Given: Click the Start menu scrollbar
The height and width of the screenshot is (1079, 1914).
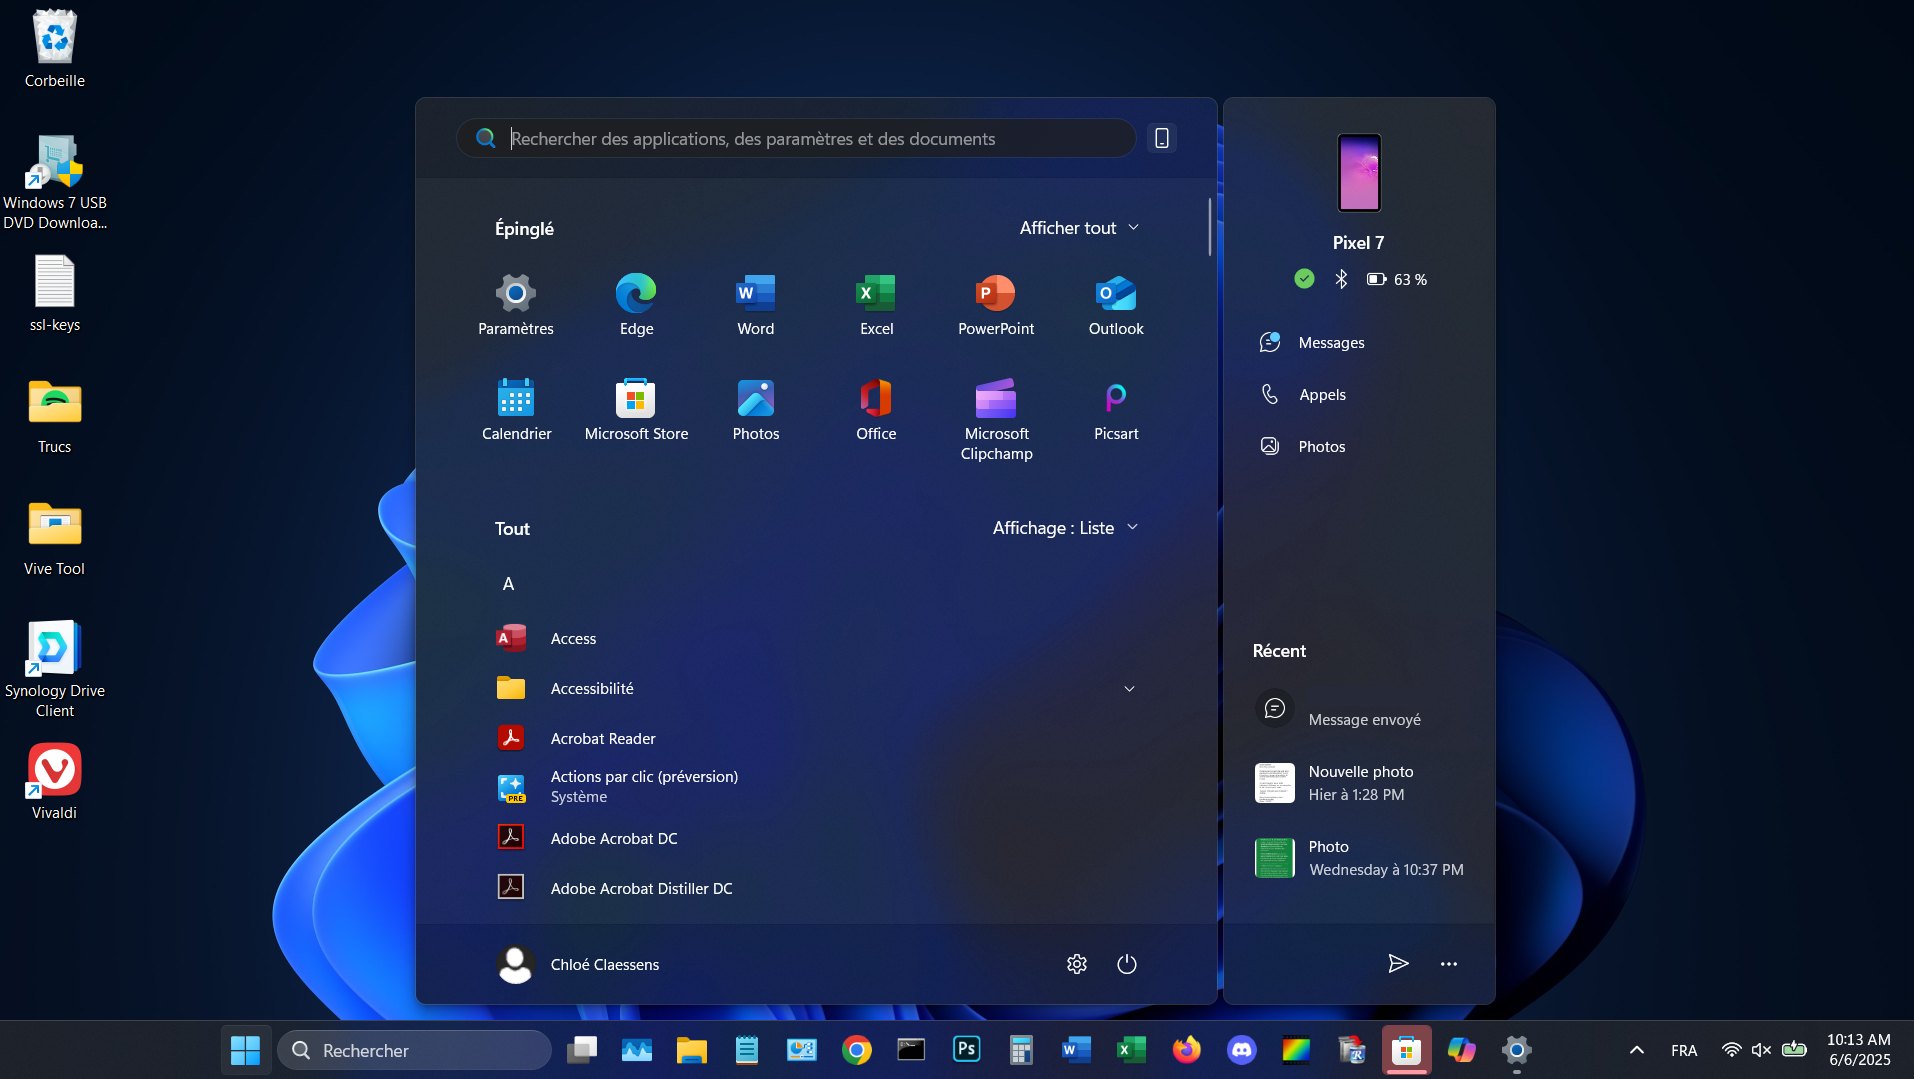Looking at the screenshot, I should 1209,228.
